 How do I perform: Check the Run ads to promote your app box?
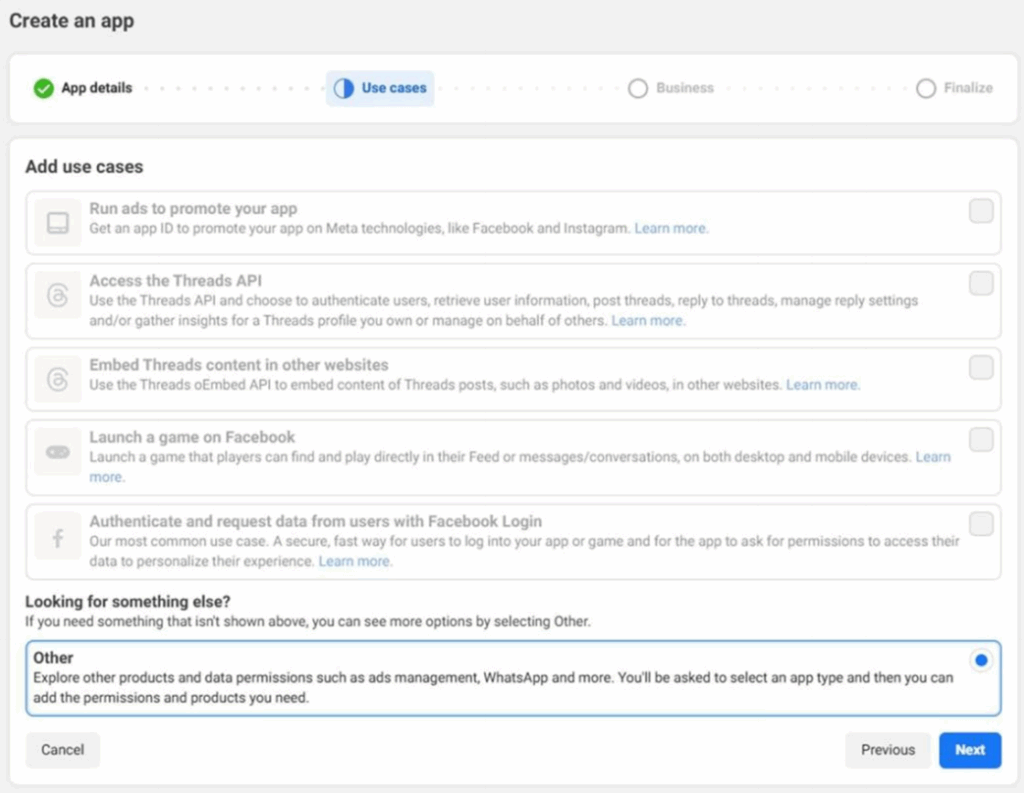(981, 211)
